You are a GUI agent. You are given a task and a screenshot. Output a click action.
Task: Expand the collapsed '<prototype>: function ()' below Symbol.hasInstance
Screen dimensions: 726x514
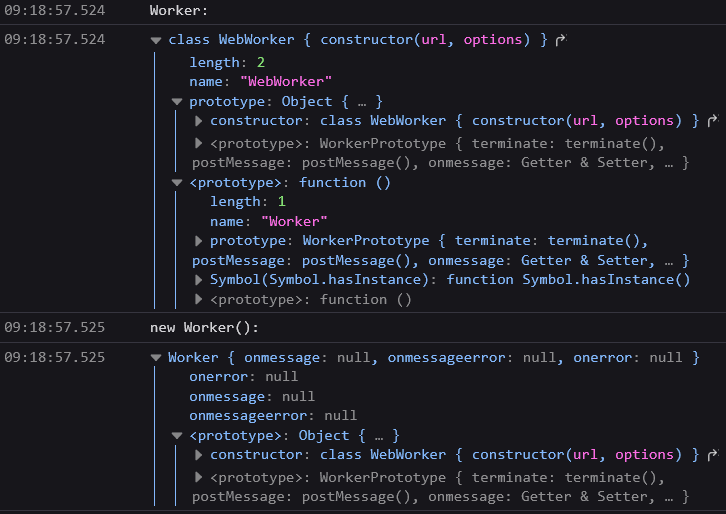(x=198, y=300)
